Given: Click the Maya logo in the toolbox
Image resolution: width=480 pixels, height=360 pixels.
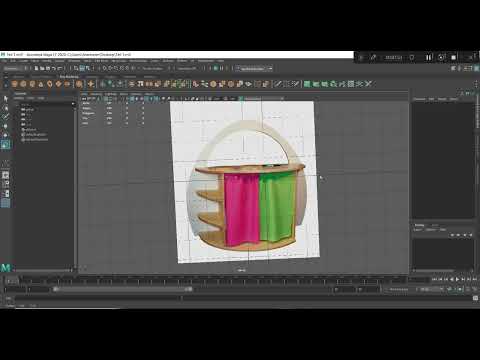Looking at the screenshot, I should click(6, 267).
